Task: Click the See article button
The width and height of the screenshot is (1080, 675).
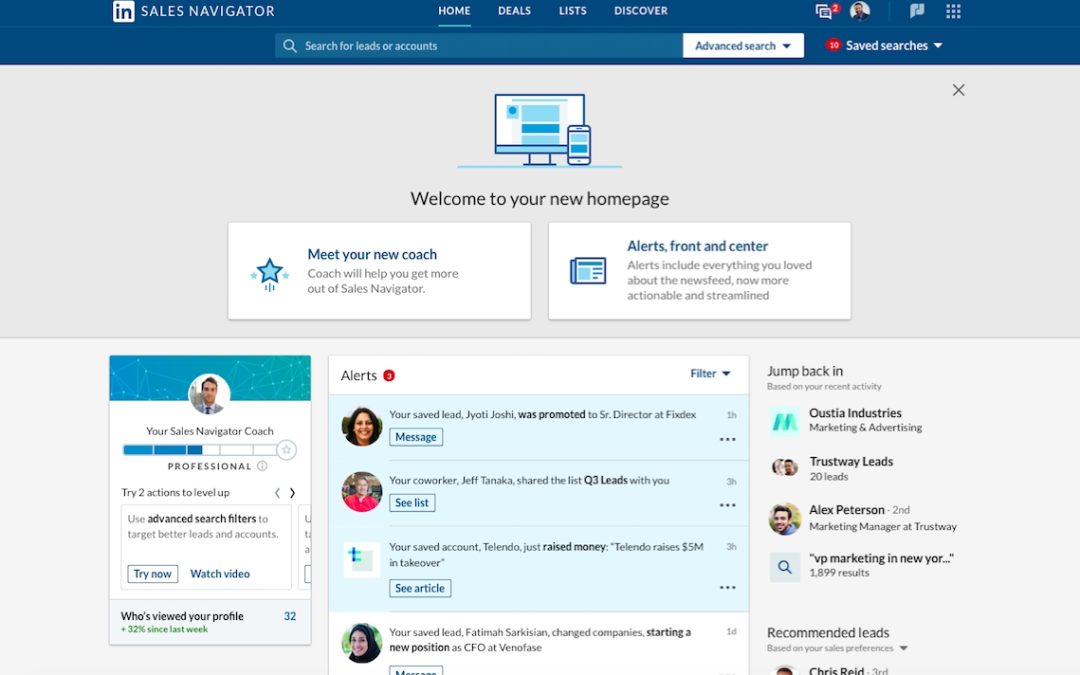Action: point(420,589)
